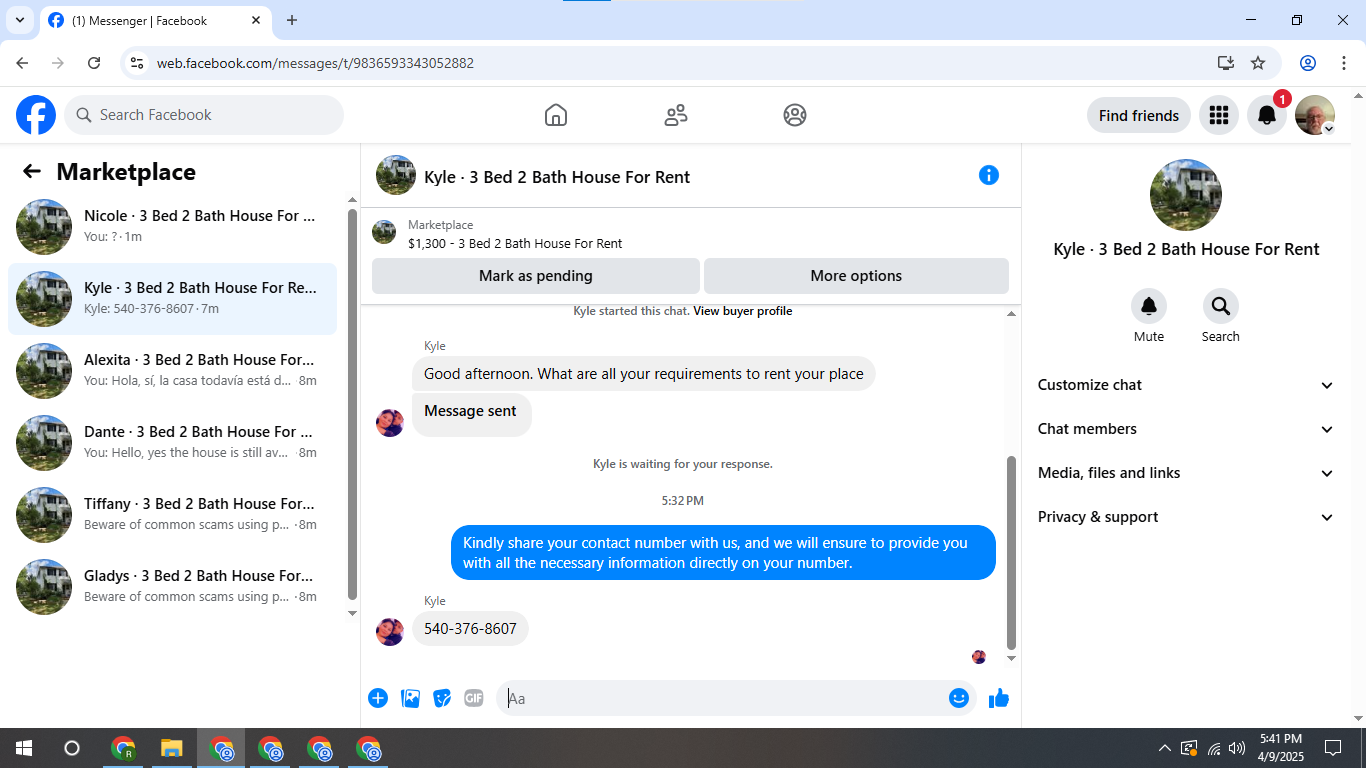
Task: Open Nicole's house rental conversation
Action: coord(172,227)
